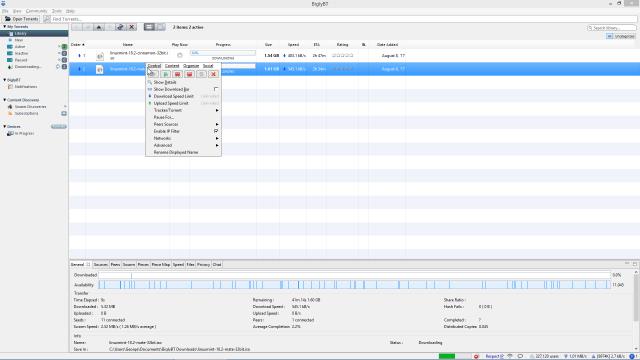The image size is (640, 360).
Task: Switch to the Files tab in details
Action: (191, 264)
